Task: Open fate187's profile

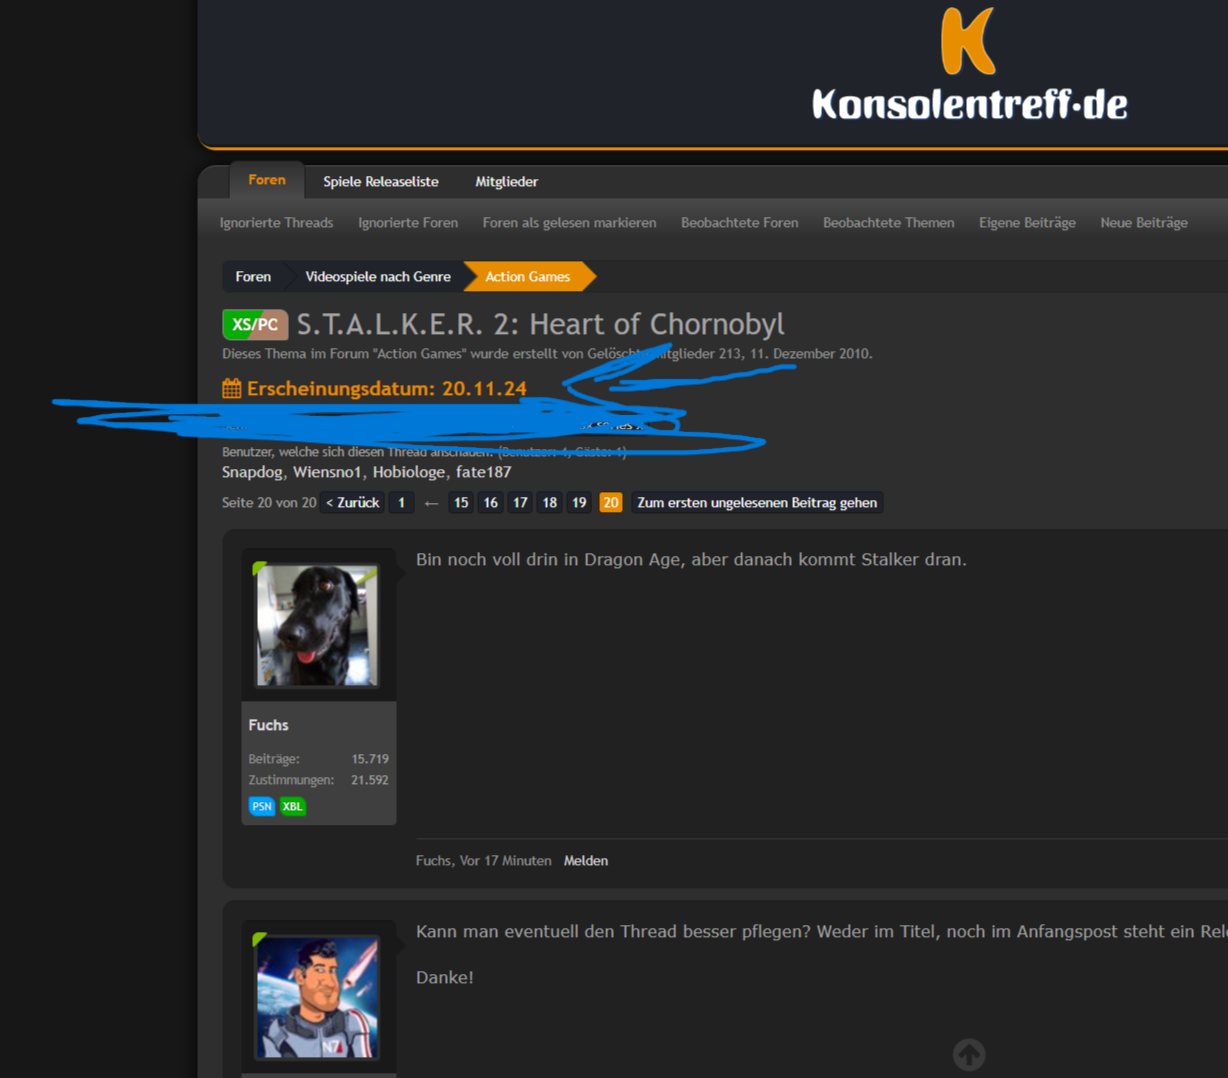Action: coord(484,472)
